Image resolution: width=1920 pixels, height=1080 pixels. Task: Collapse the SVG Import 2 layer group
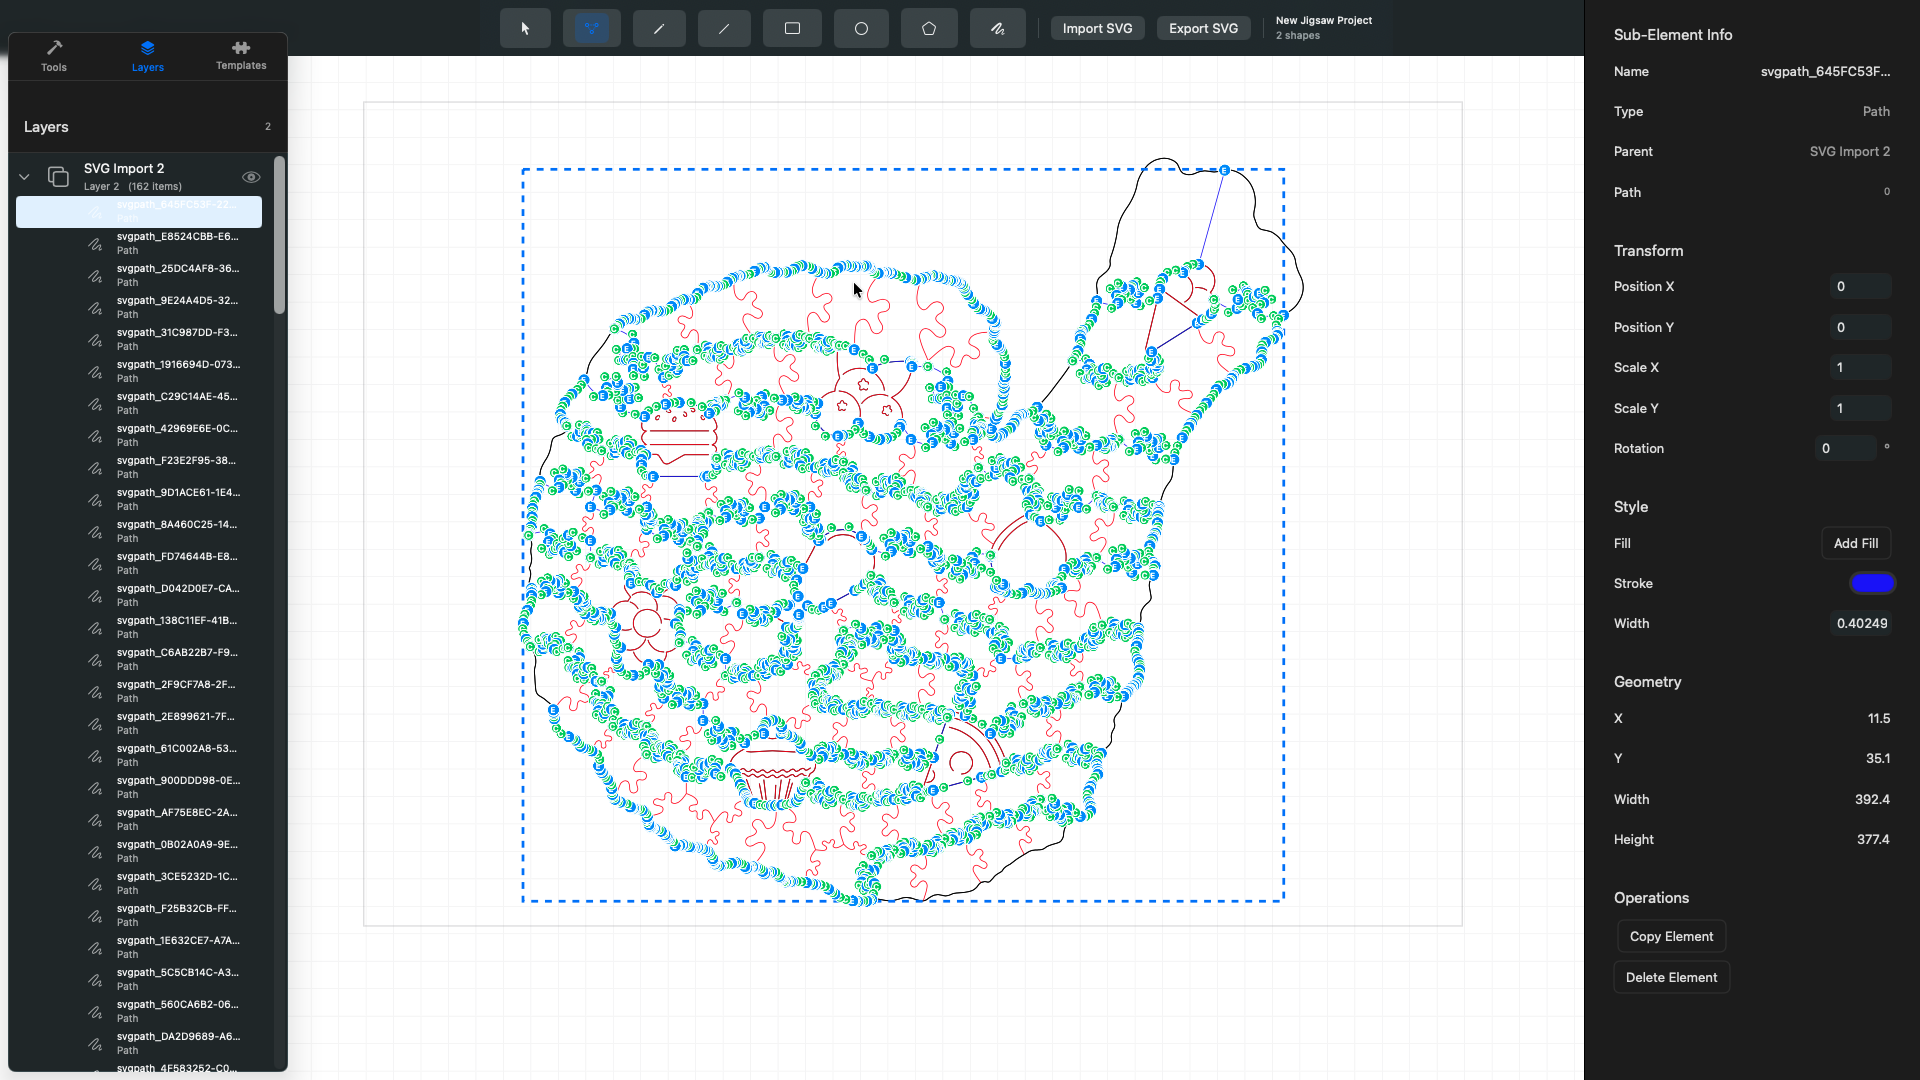pos(23,176)
